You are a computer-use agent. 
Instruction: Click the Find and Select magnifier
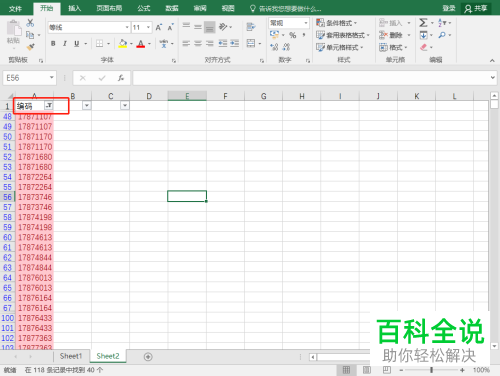442,35
